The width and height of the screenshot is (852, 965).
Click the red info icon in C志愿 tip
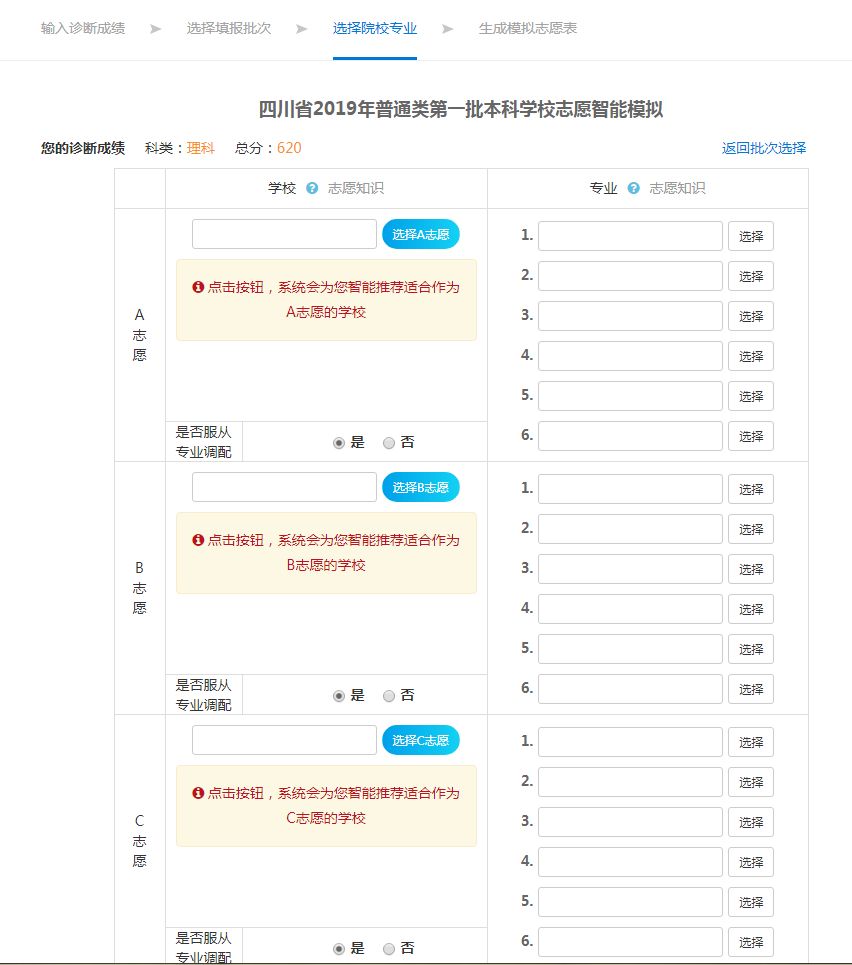(x=198, y=793)
